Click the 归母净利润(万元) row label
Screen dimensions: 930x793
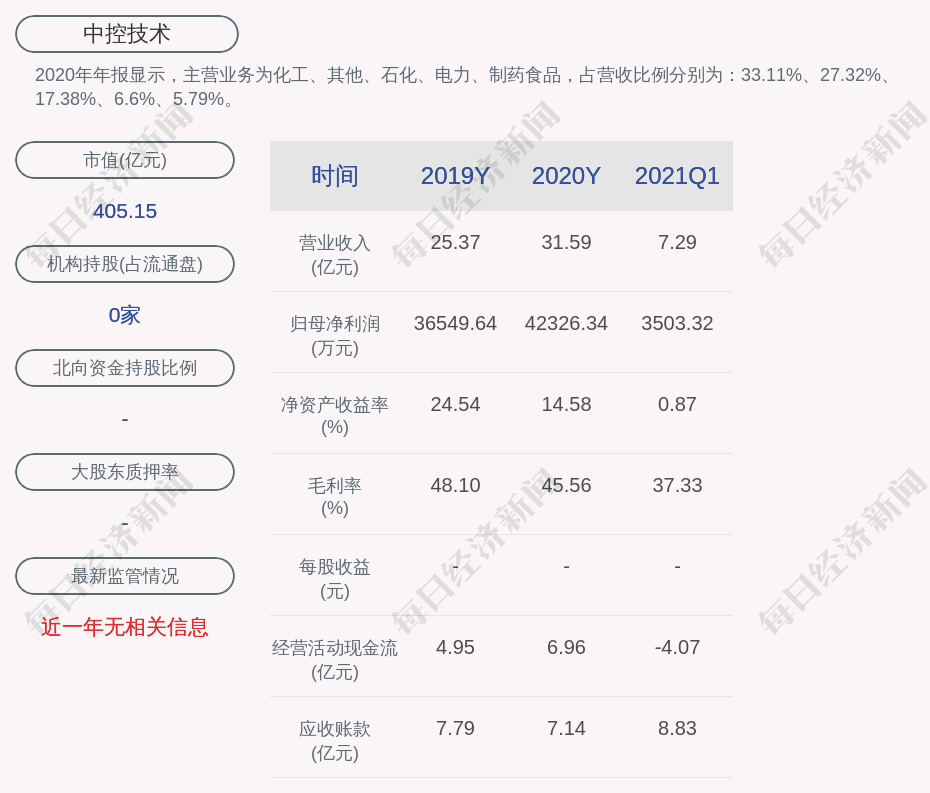point(335,336)
